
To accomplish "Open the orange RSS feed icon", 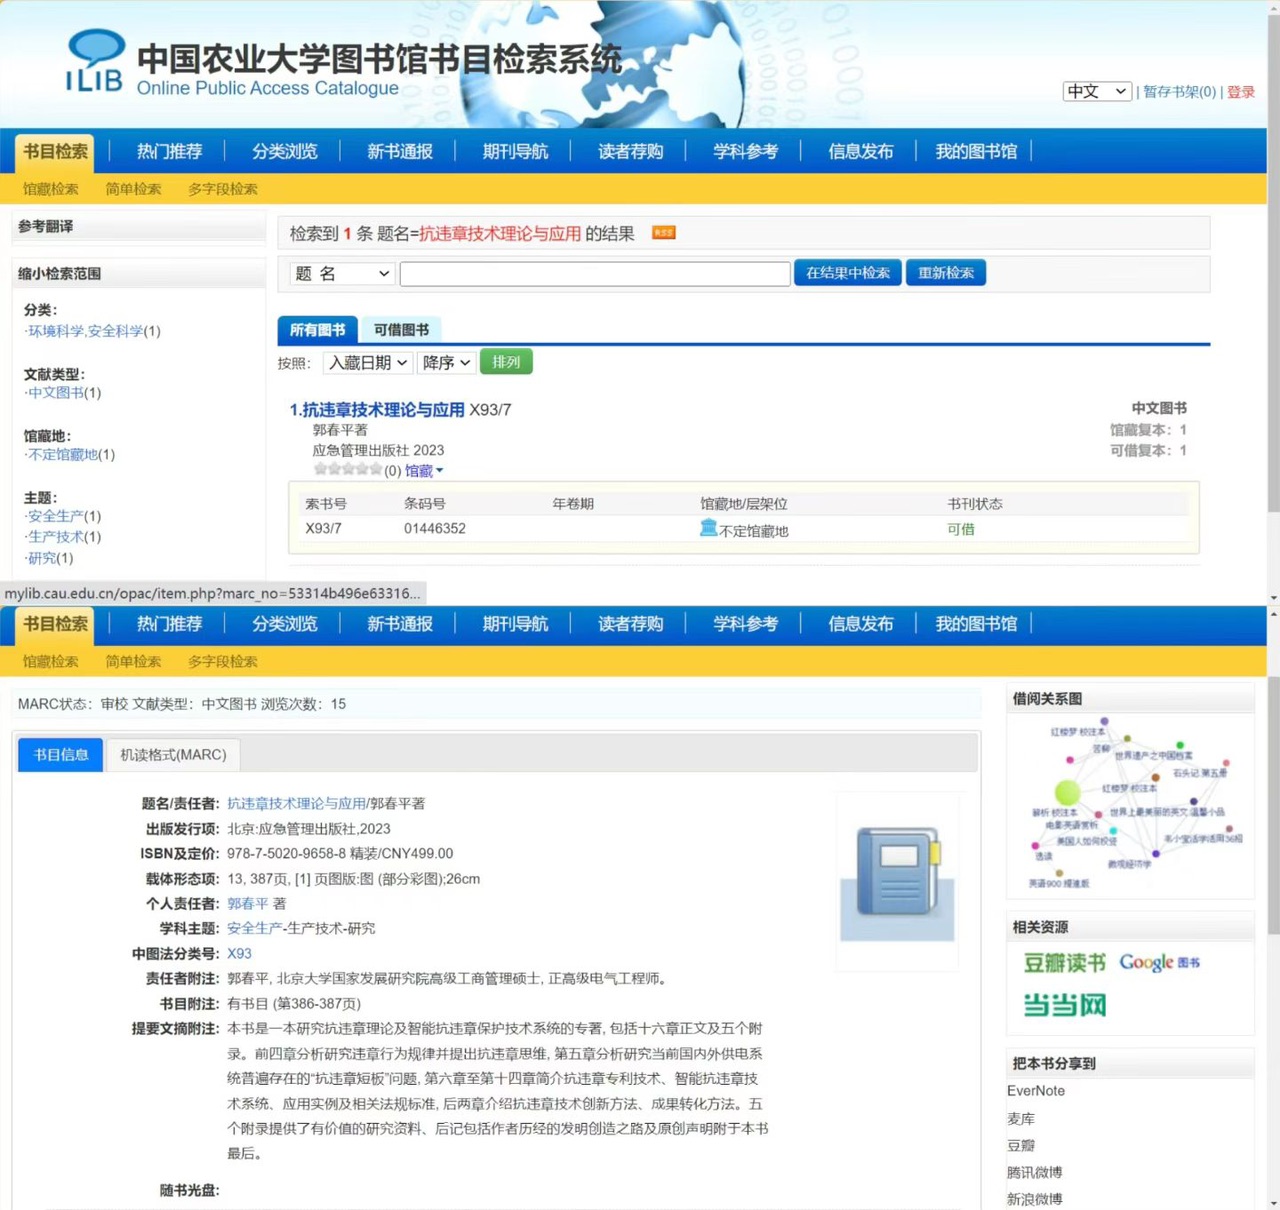I will click(x=663, y=233).
